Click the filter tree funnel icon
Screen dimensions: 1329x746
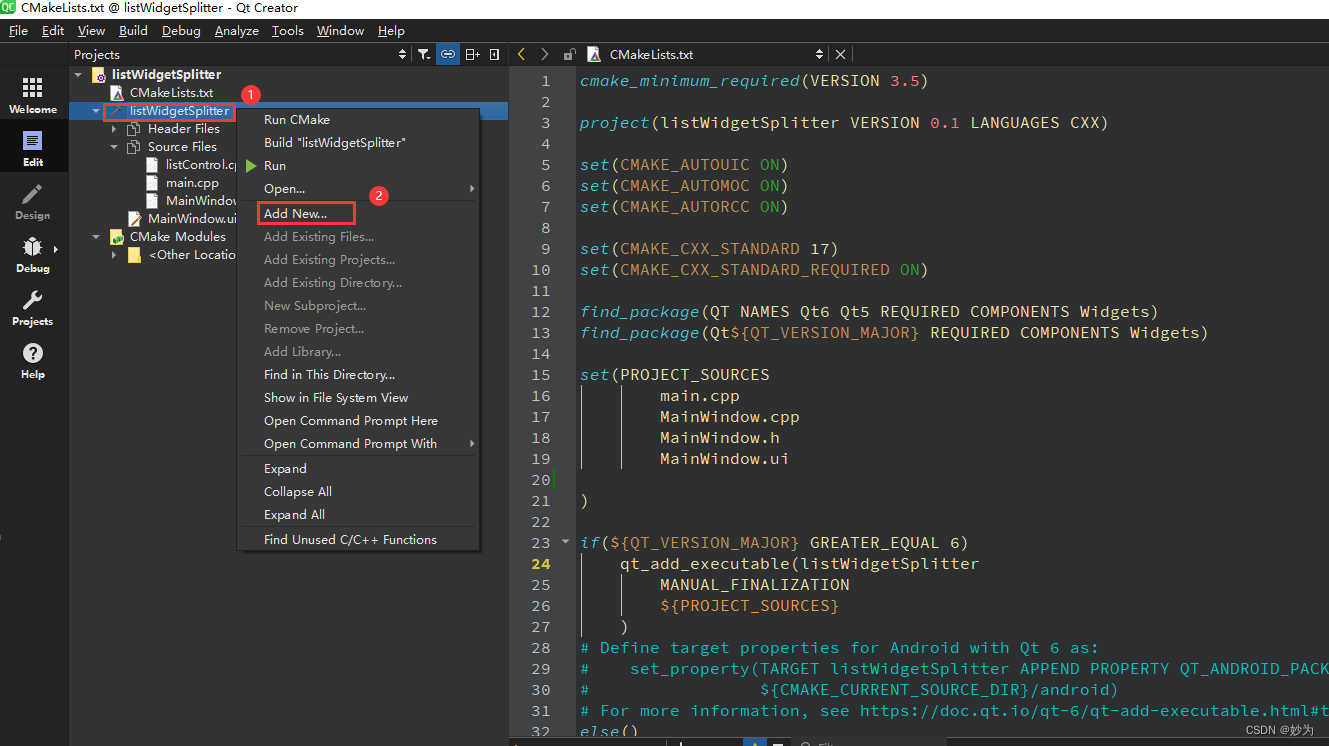pos(424,54)
